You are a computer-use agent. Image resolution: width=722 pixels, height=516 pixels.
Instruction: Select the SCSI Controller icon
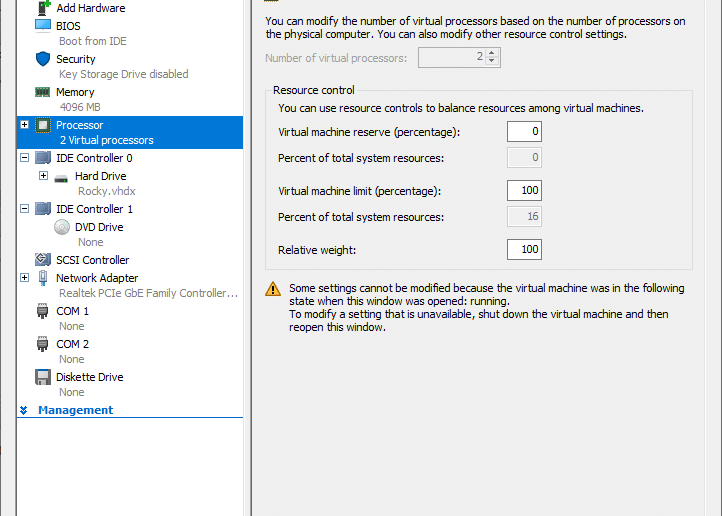43,260
